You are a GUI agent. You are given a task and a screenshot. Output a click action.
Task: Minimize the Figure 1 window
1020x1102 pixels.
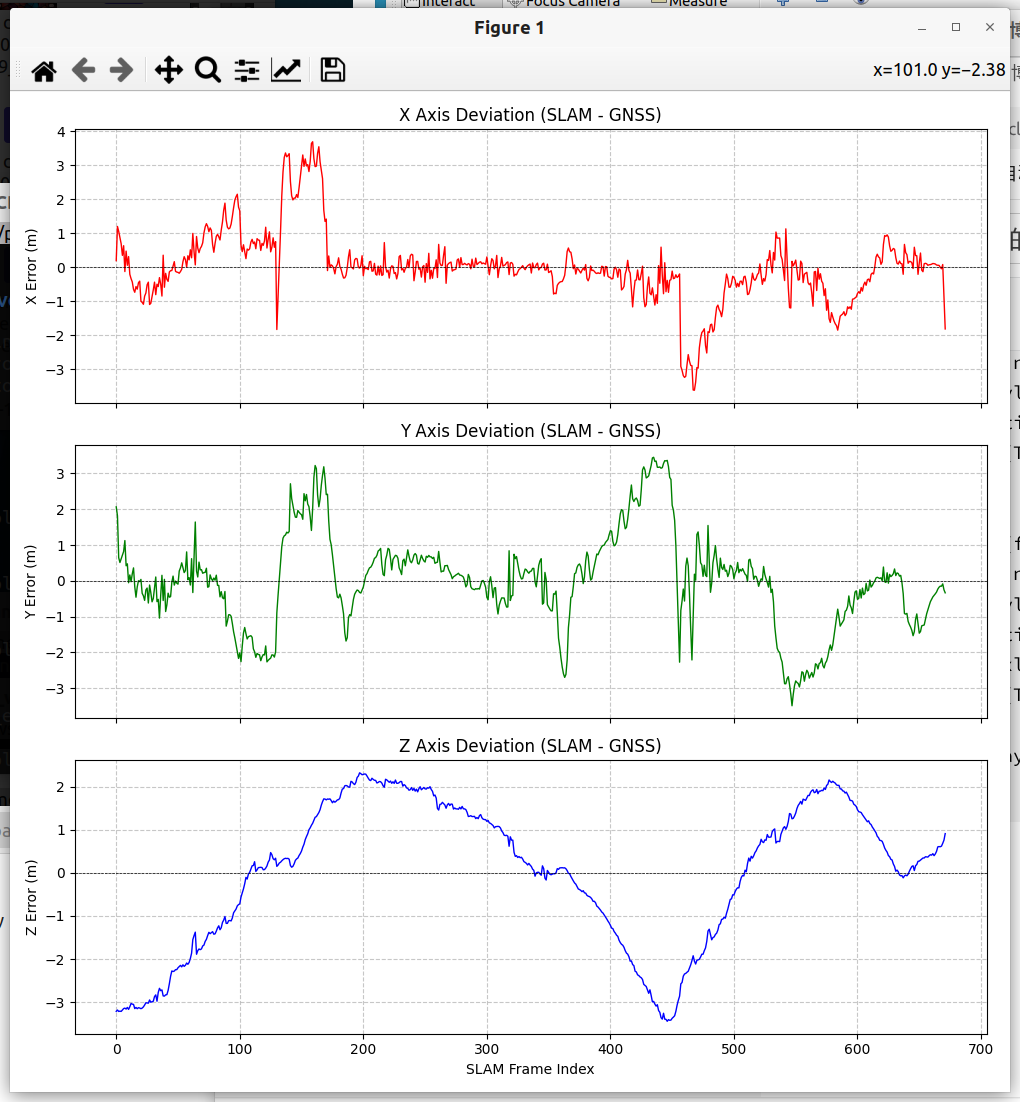(922, 28)
